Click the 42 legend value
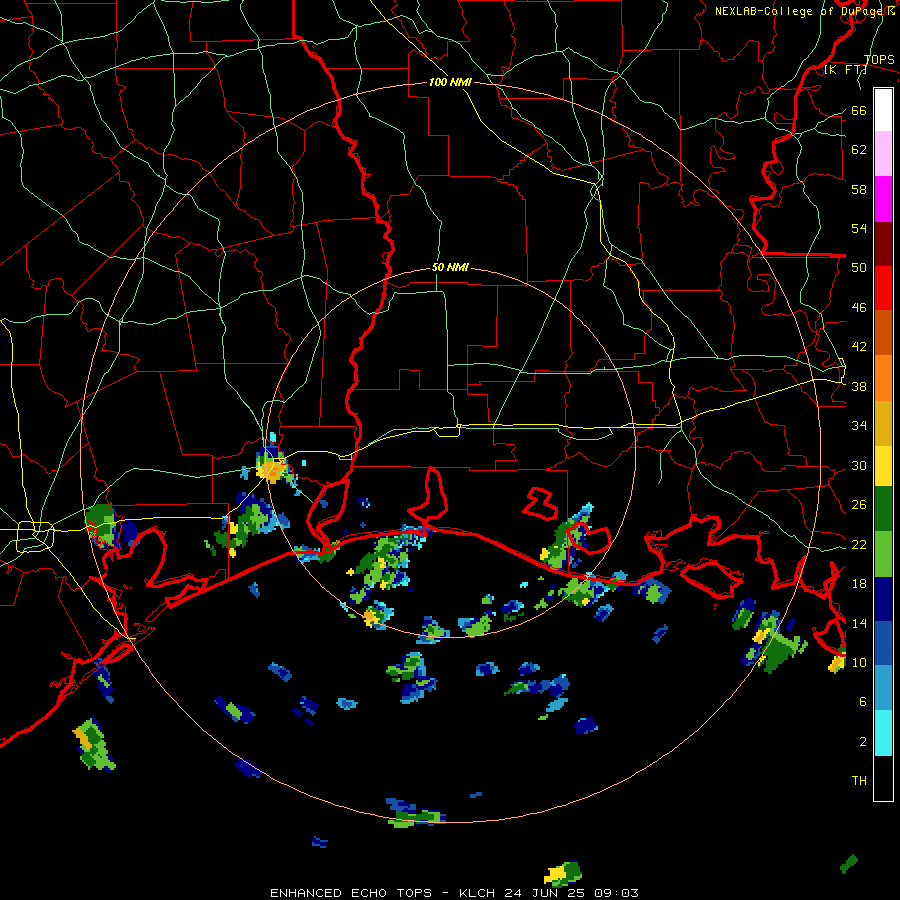This screenshot has height=900, width=900. coord(859,346)
